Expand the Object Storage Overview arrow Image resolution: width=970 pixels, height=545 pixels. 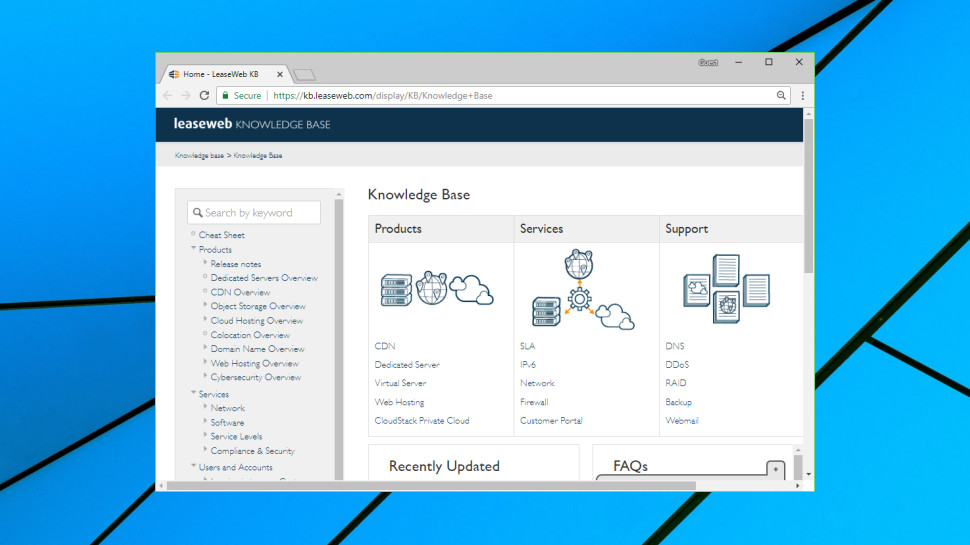pos(205,305)
